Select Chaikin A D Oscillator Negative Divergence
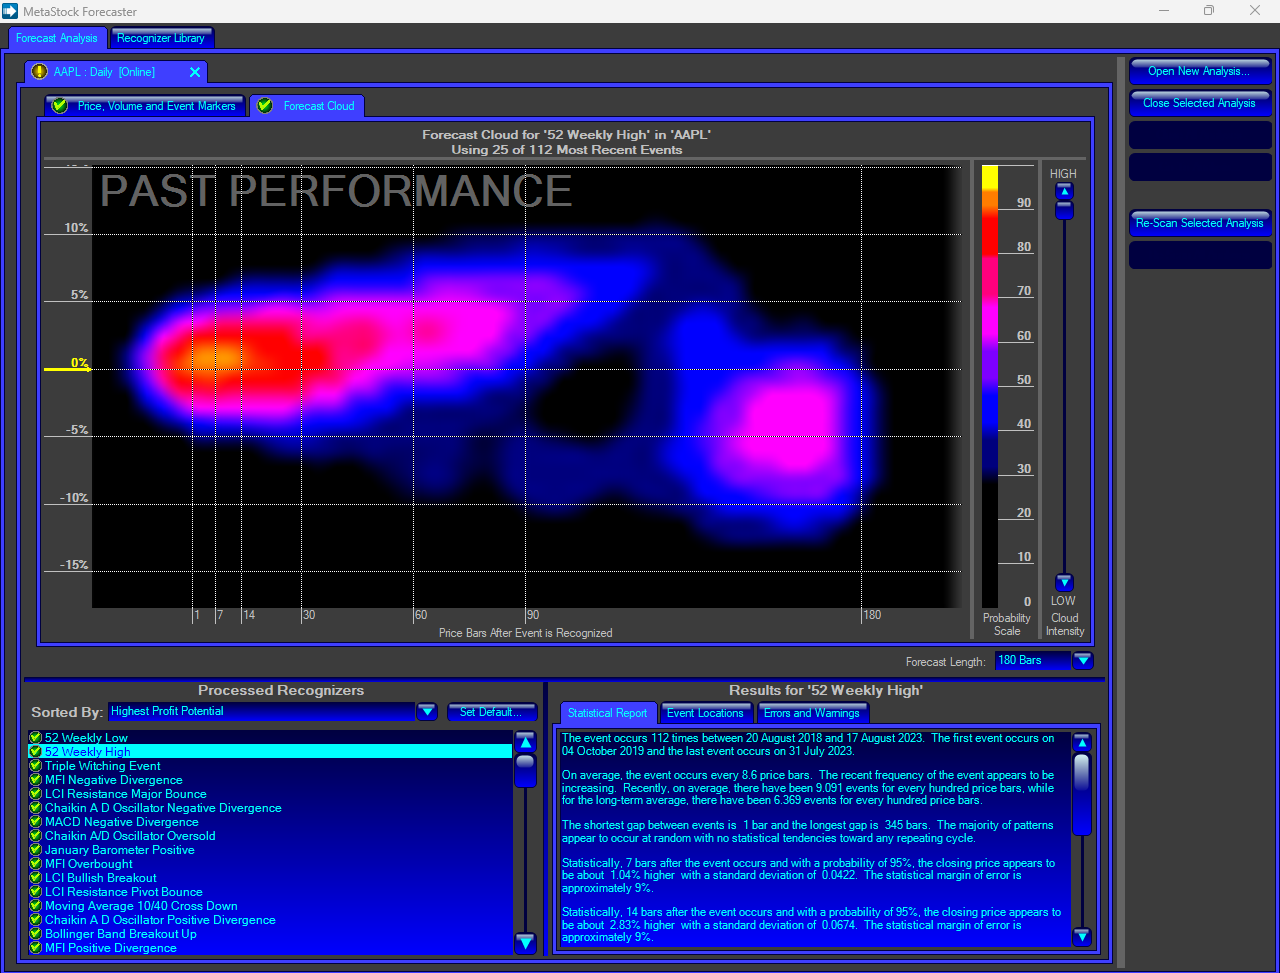The width and height of the screenshot is (1280, 973). [x=270, y=808]
